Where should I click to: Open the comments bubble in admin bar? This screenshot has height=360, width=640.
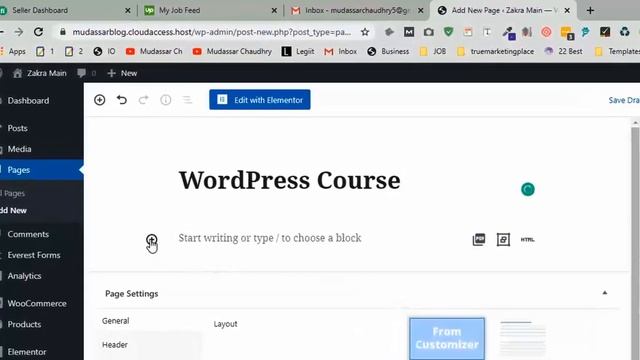point(82,73)
